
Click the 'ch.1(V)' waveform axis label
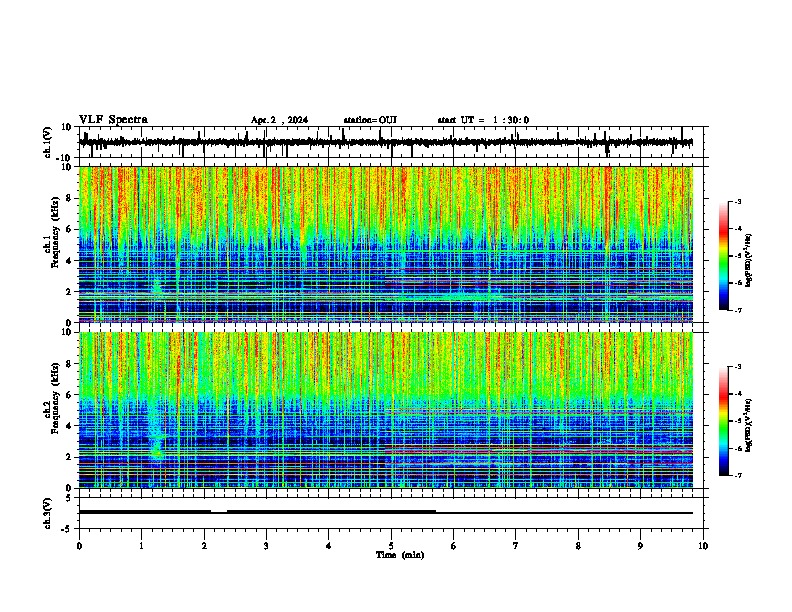point(48,142)
